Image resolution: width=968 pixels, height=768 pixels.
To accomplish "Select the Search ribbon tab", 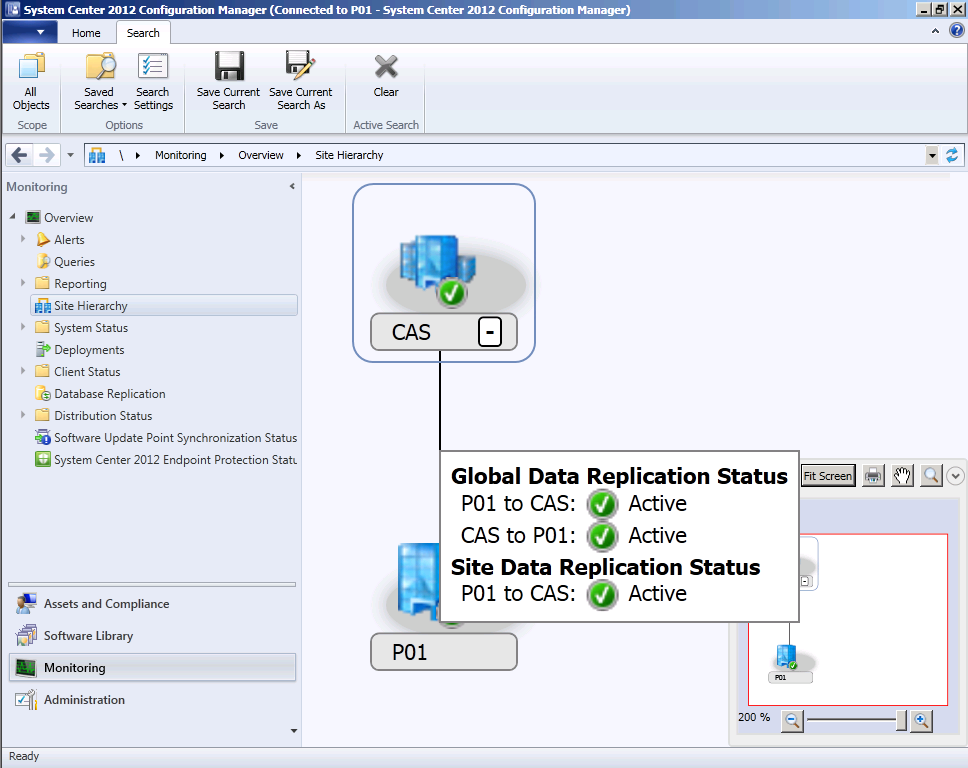I will point(143,33).
